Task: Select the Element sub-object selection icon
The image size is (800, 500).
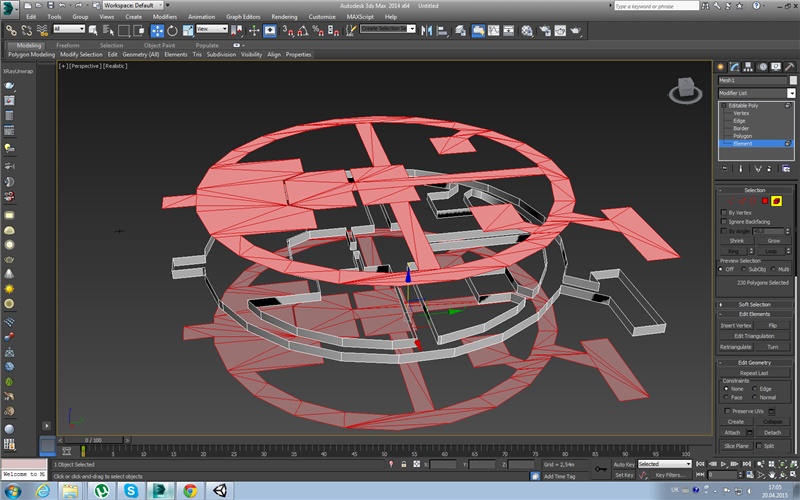Action: click(776, 201)
